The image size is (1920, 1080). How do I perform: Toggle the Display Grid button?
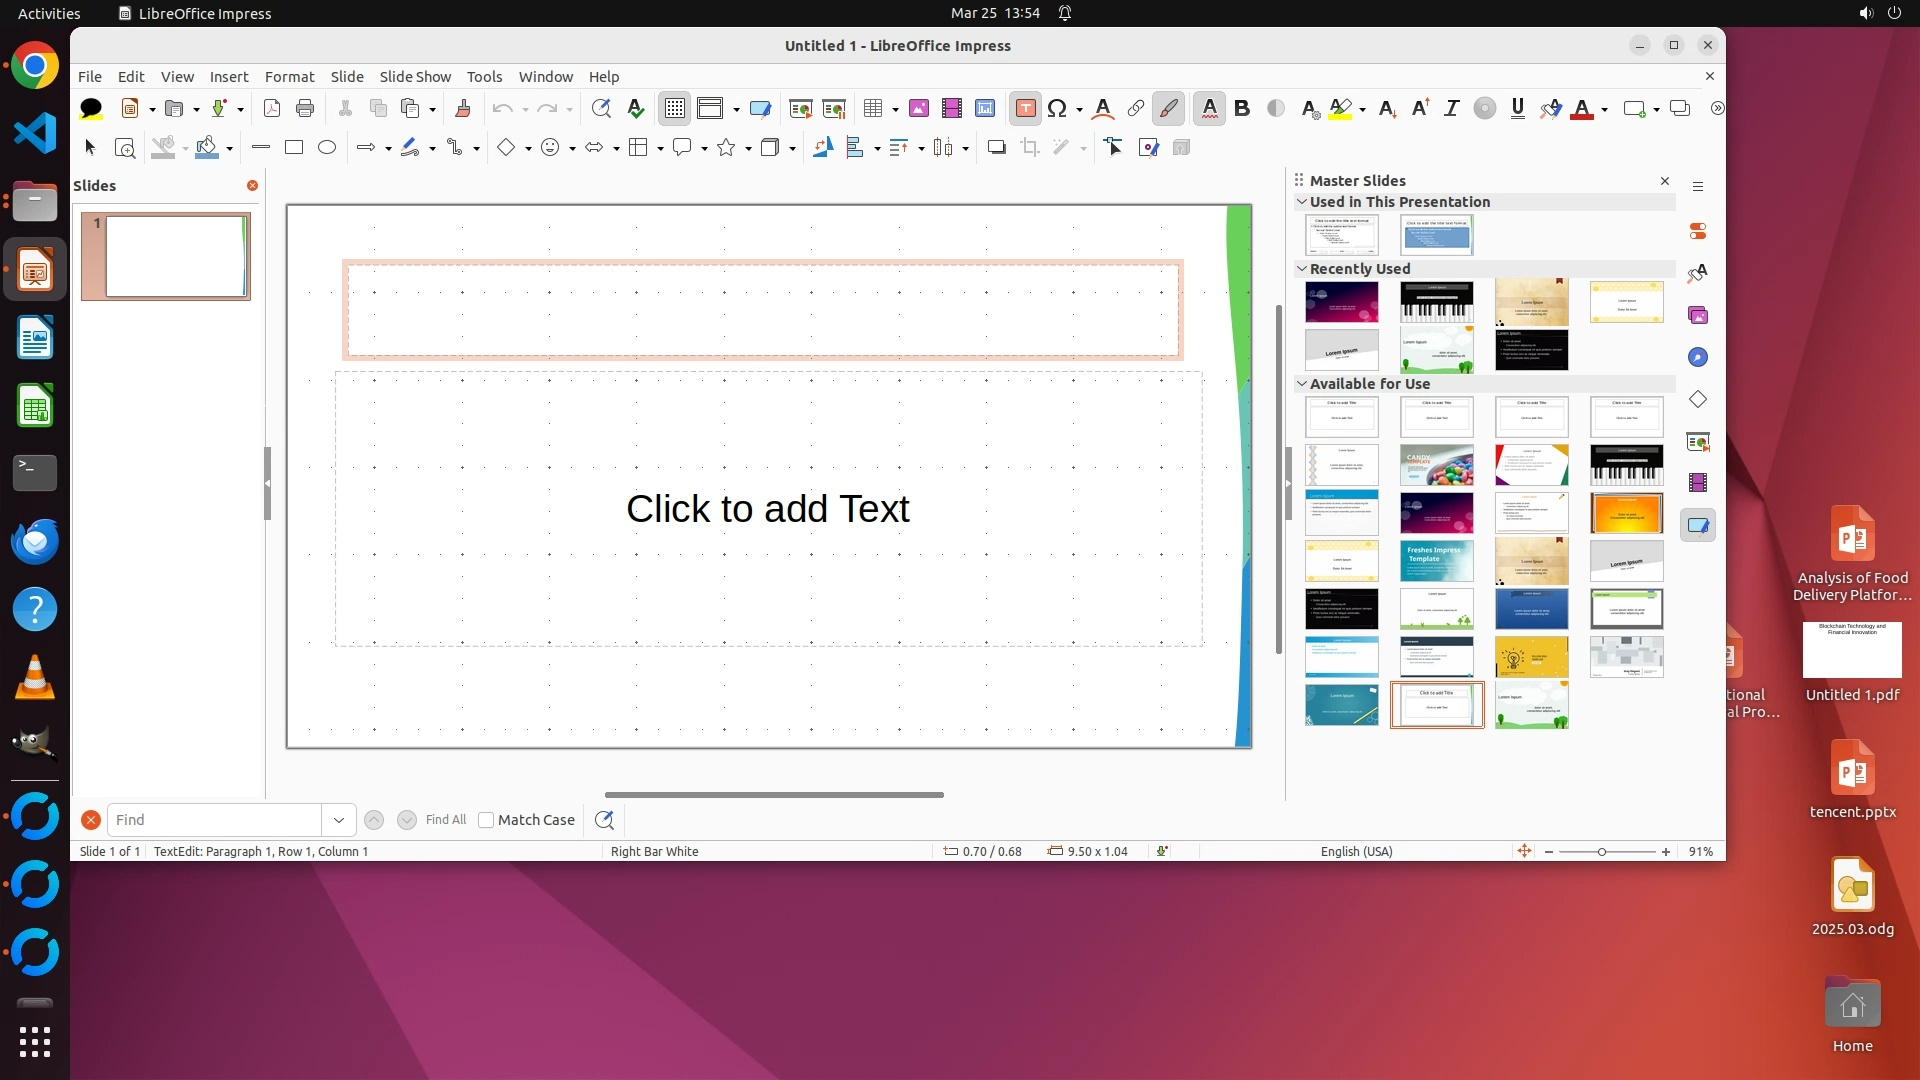coord(675,108)
